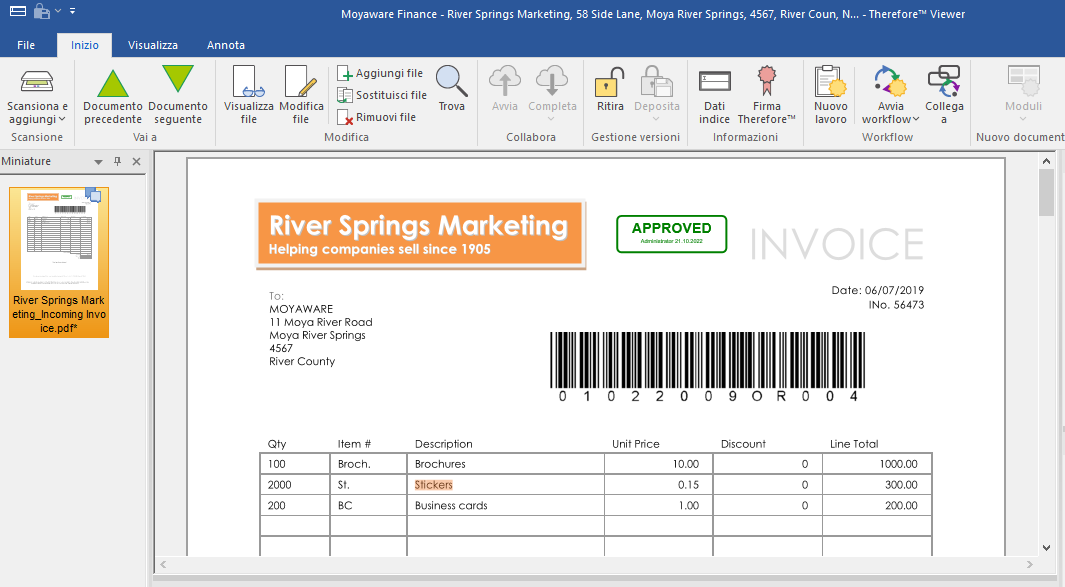The width and height of the screenshot is (1065, 587).
Task: Click the Avvia cloud upload icon
Action: (x=505, y=81)
